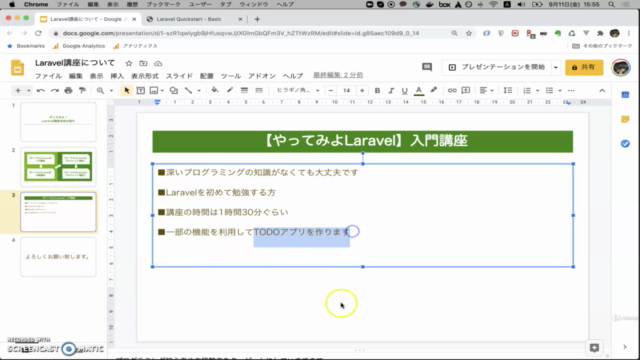Open new slide layout dropdown arrow

point(29,91)
